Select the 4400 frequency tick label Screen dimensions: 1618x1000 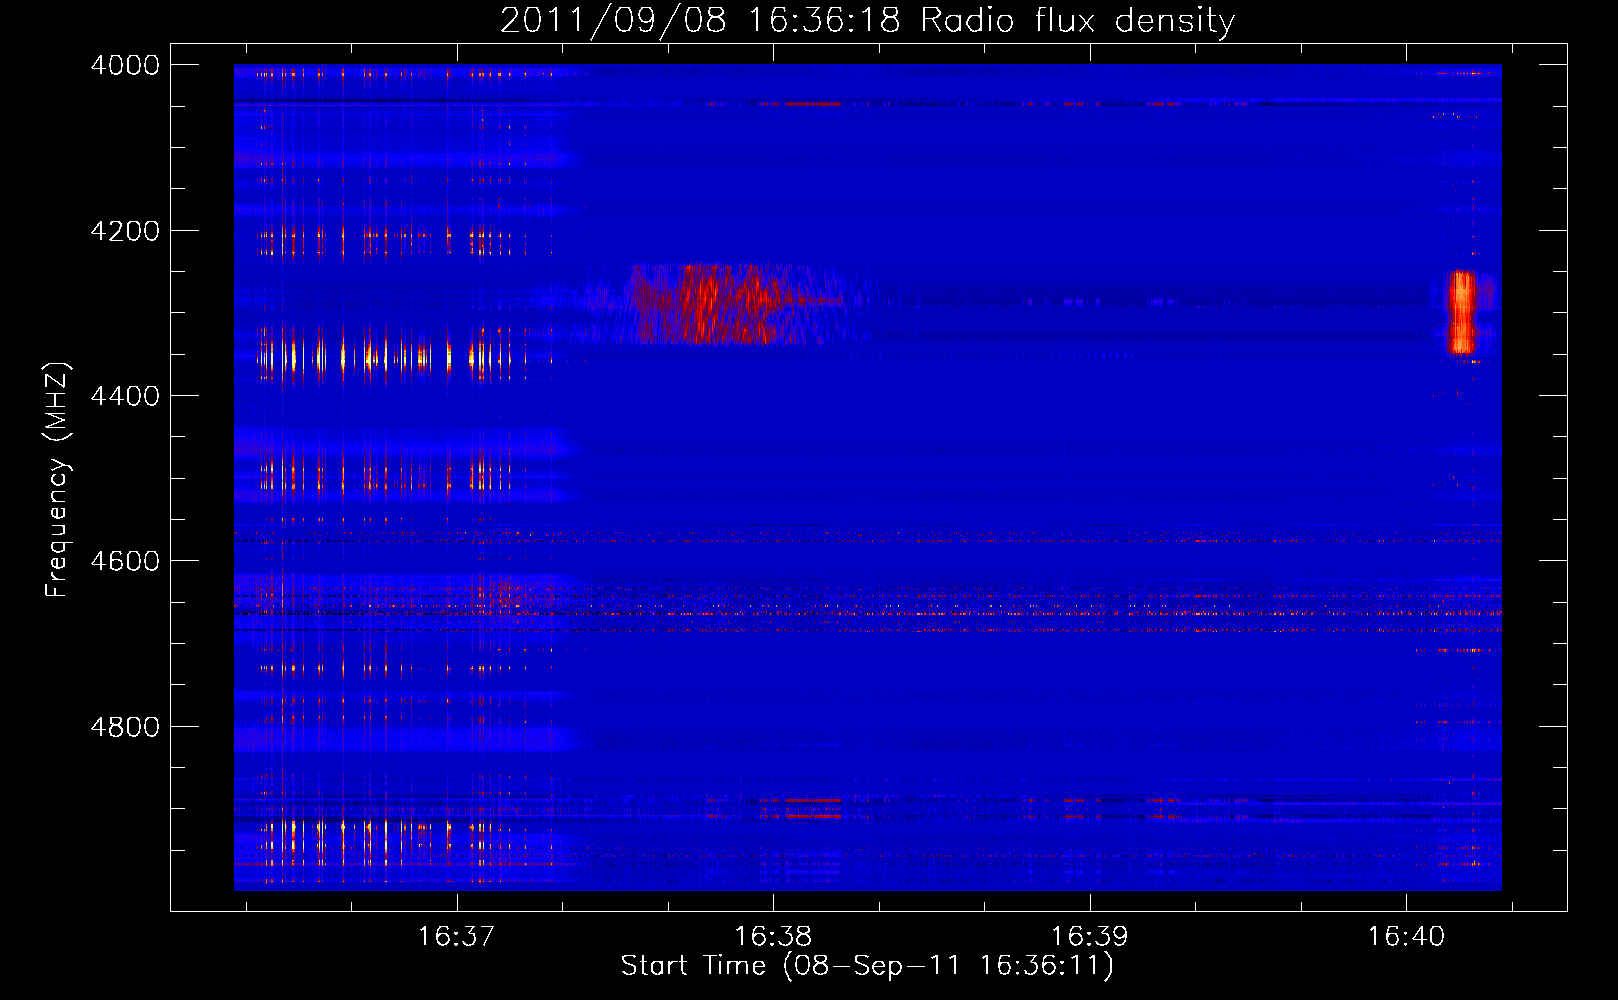125,396
